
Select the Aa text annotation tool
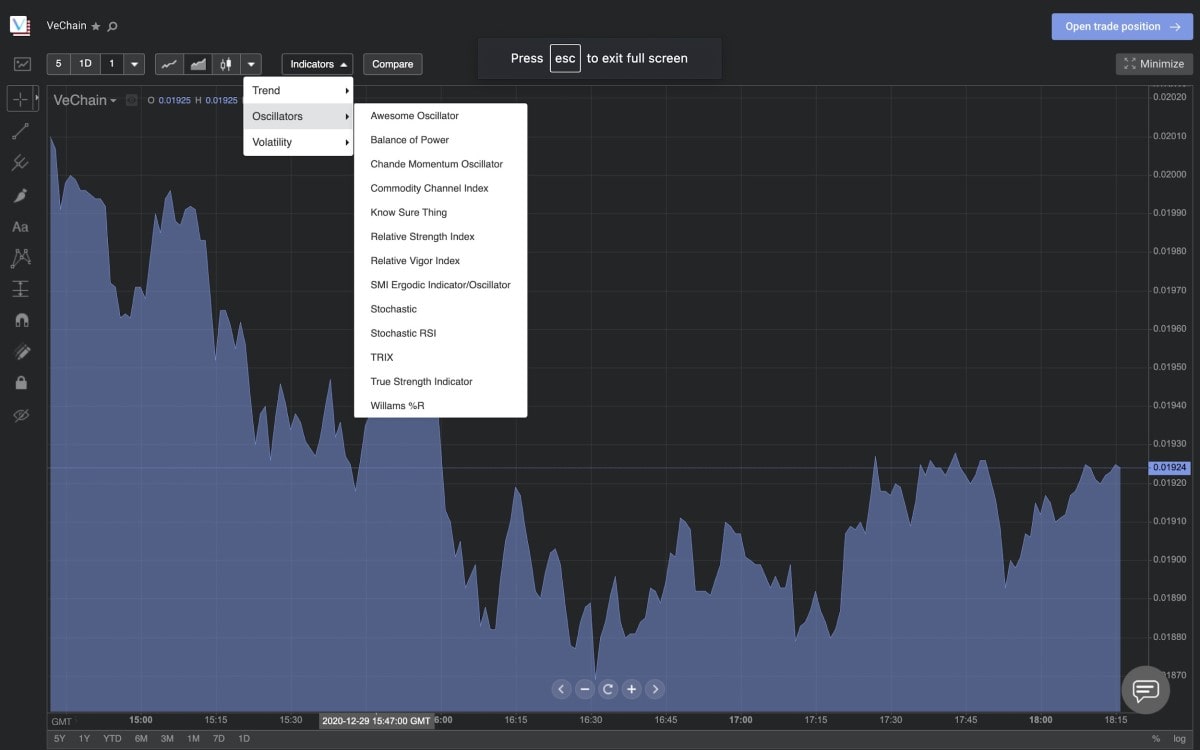coord(20,227)
